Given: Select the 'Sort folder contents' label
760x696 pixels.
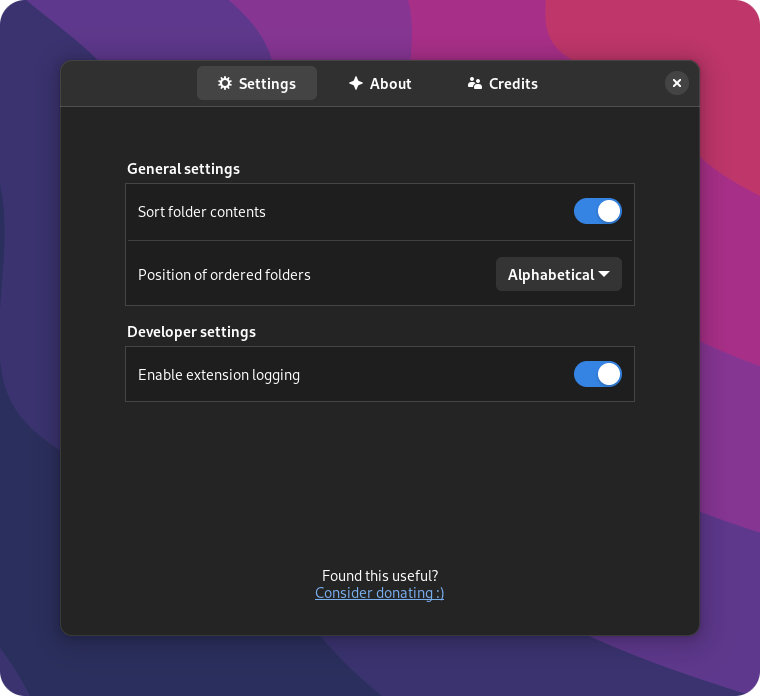Looking at the screenshot, I should 202,212.
